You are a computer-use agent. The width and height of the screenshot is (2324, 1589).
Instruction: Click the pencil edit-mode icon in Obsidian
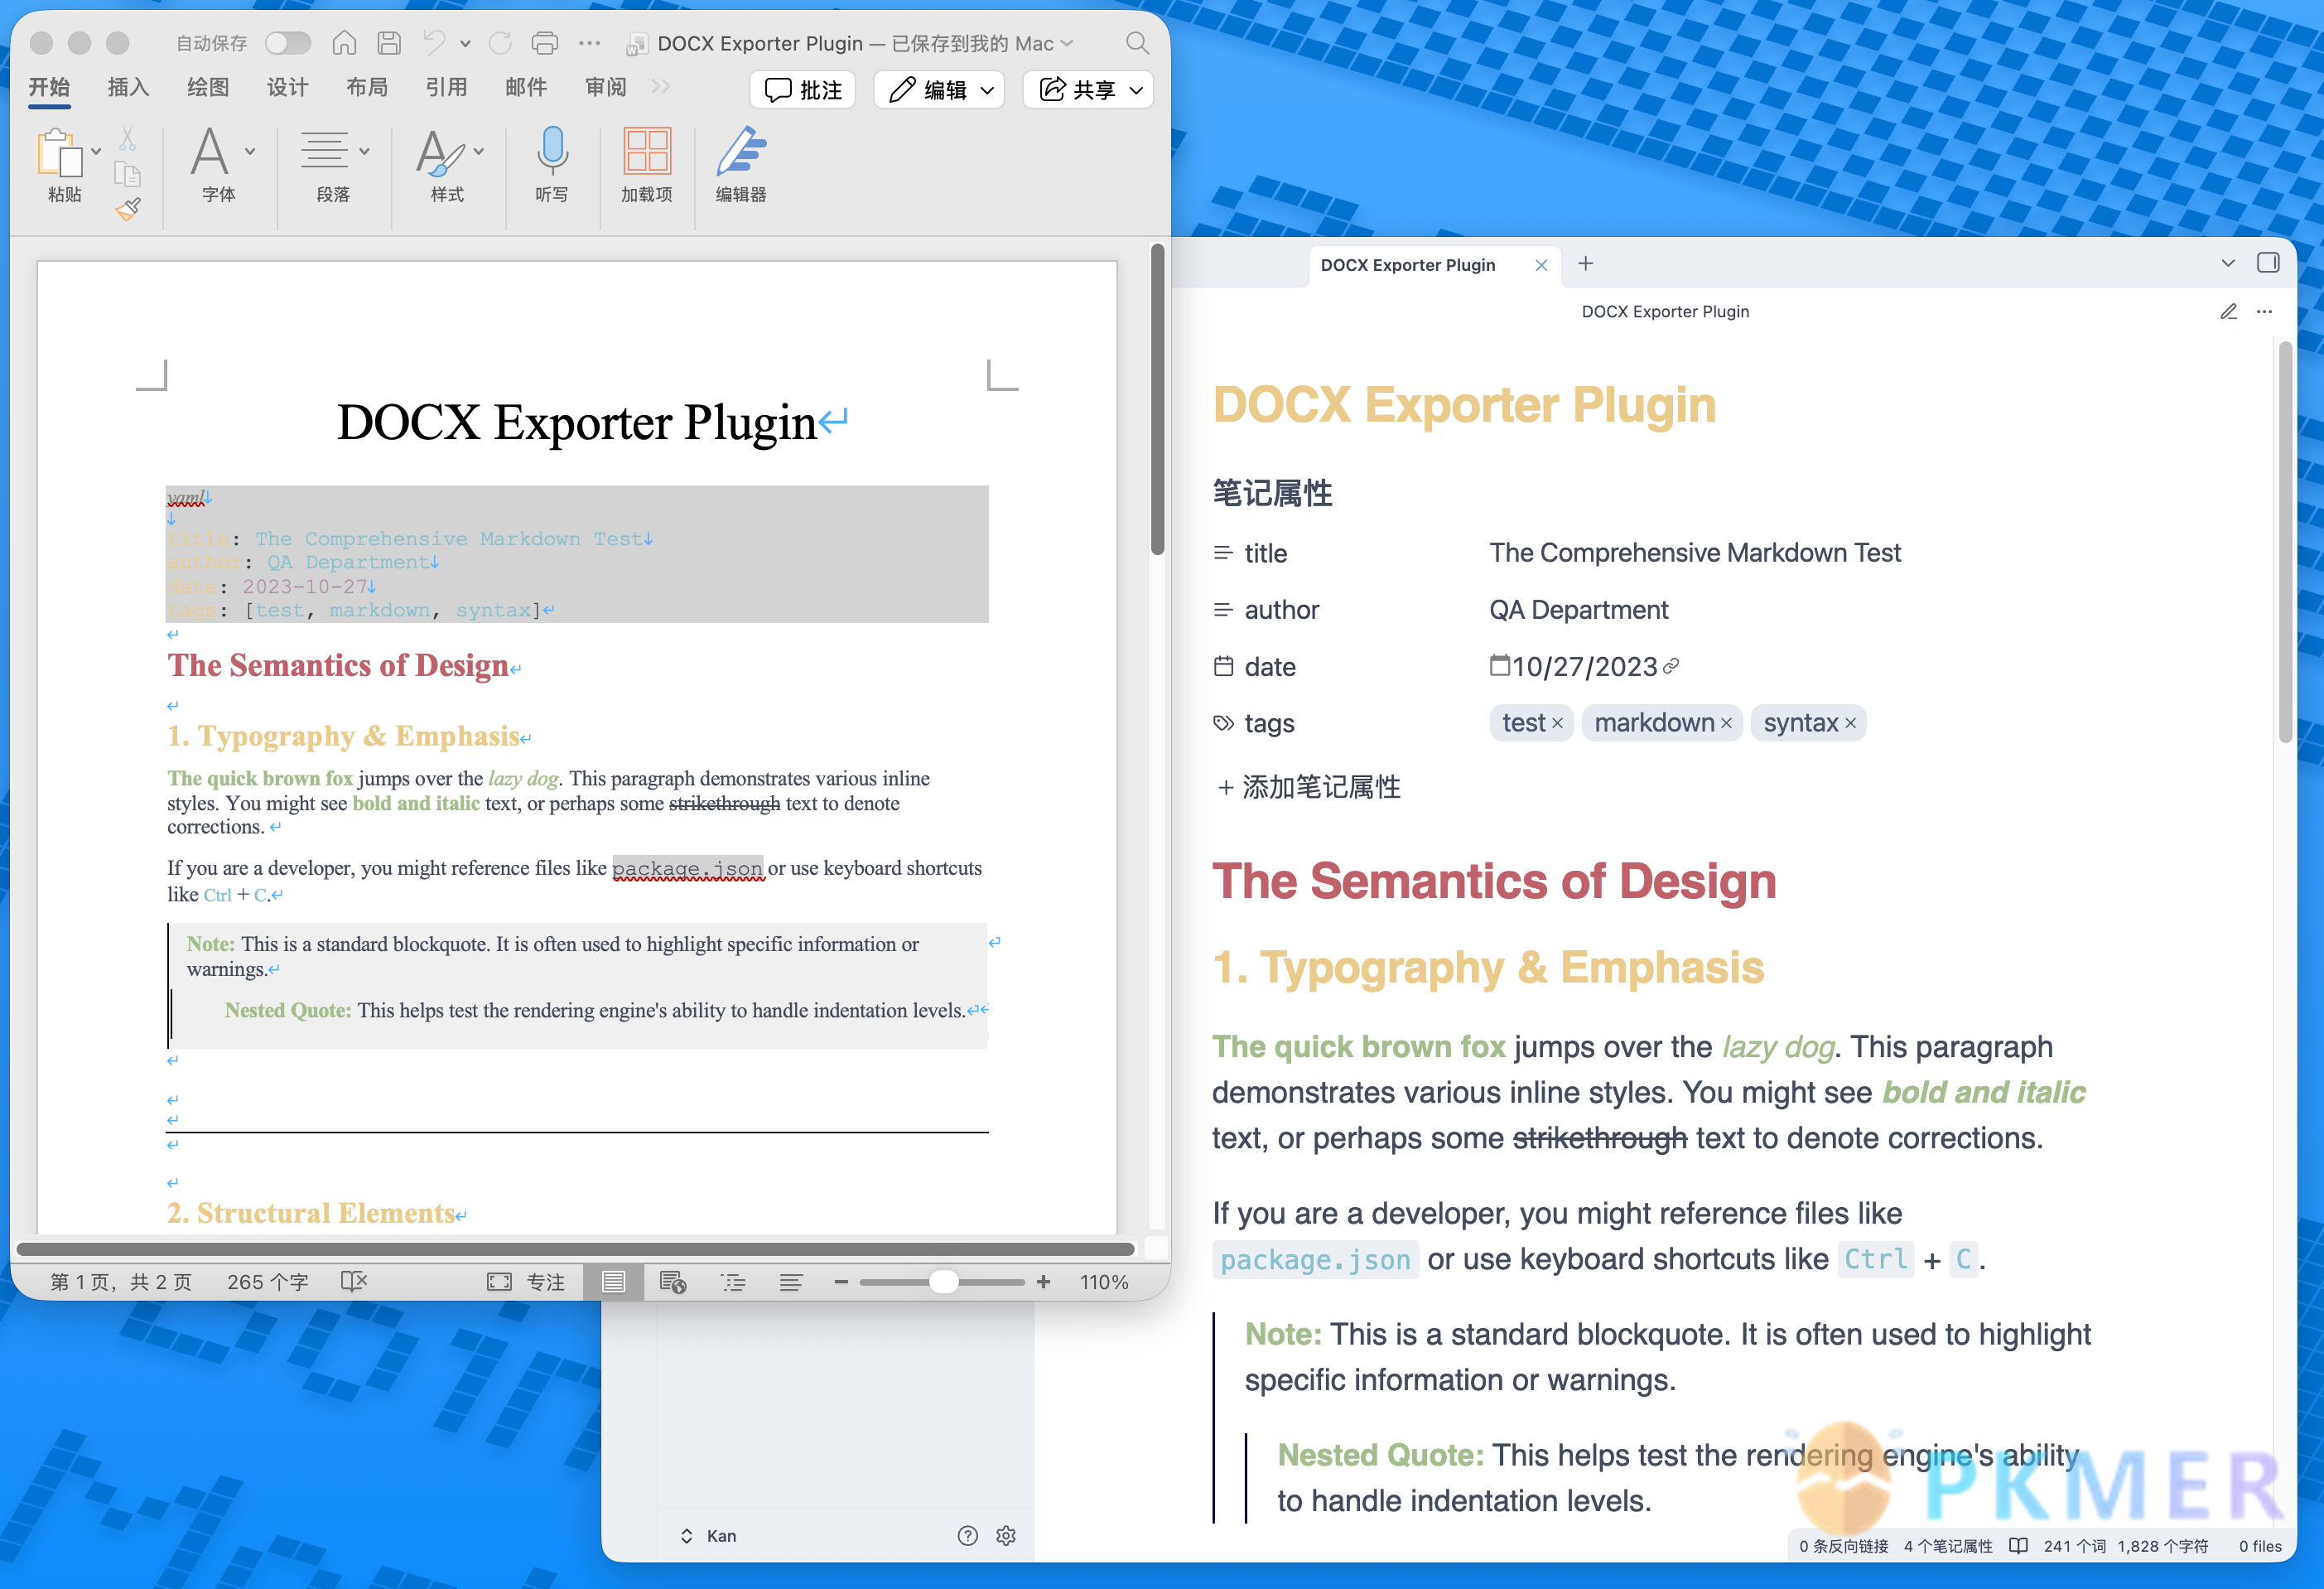point(2228,312)
